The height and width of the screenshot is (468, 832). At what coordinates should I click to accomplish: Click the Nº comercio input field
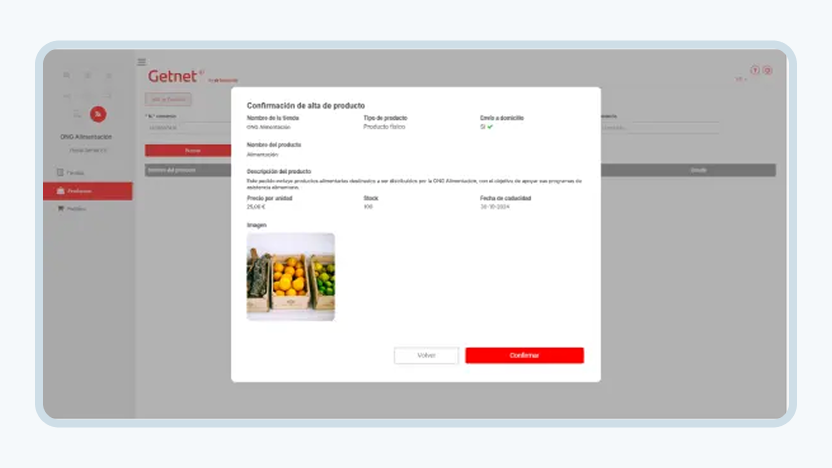pyautogui.click(x=188, y=128)
